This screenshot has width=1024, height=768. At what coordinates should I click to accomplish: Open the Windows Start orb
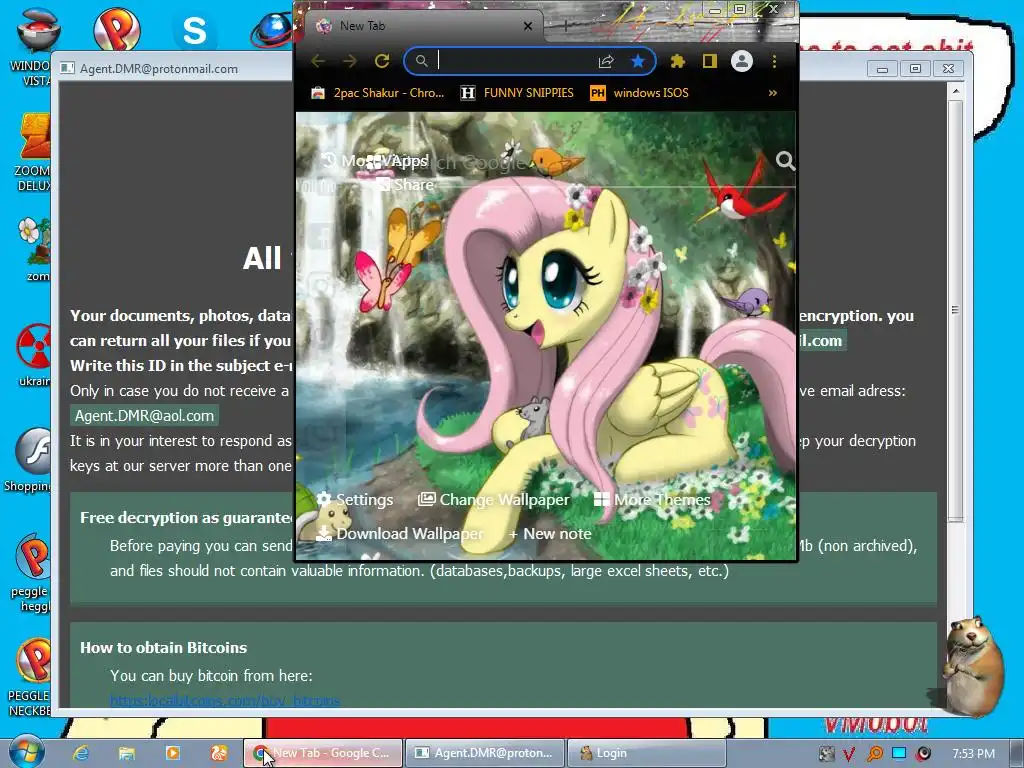click(27, 752)
